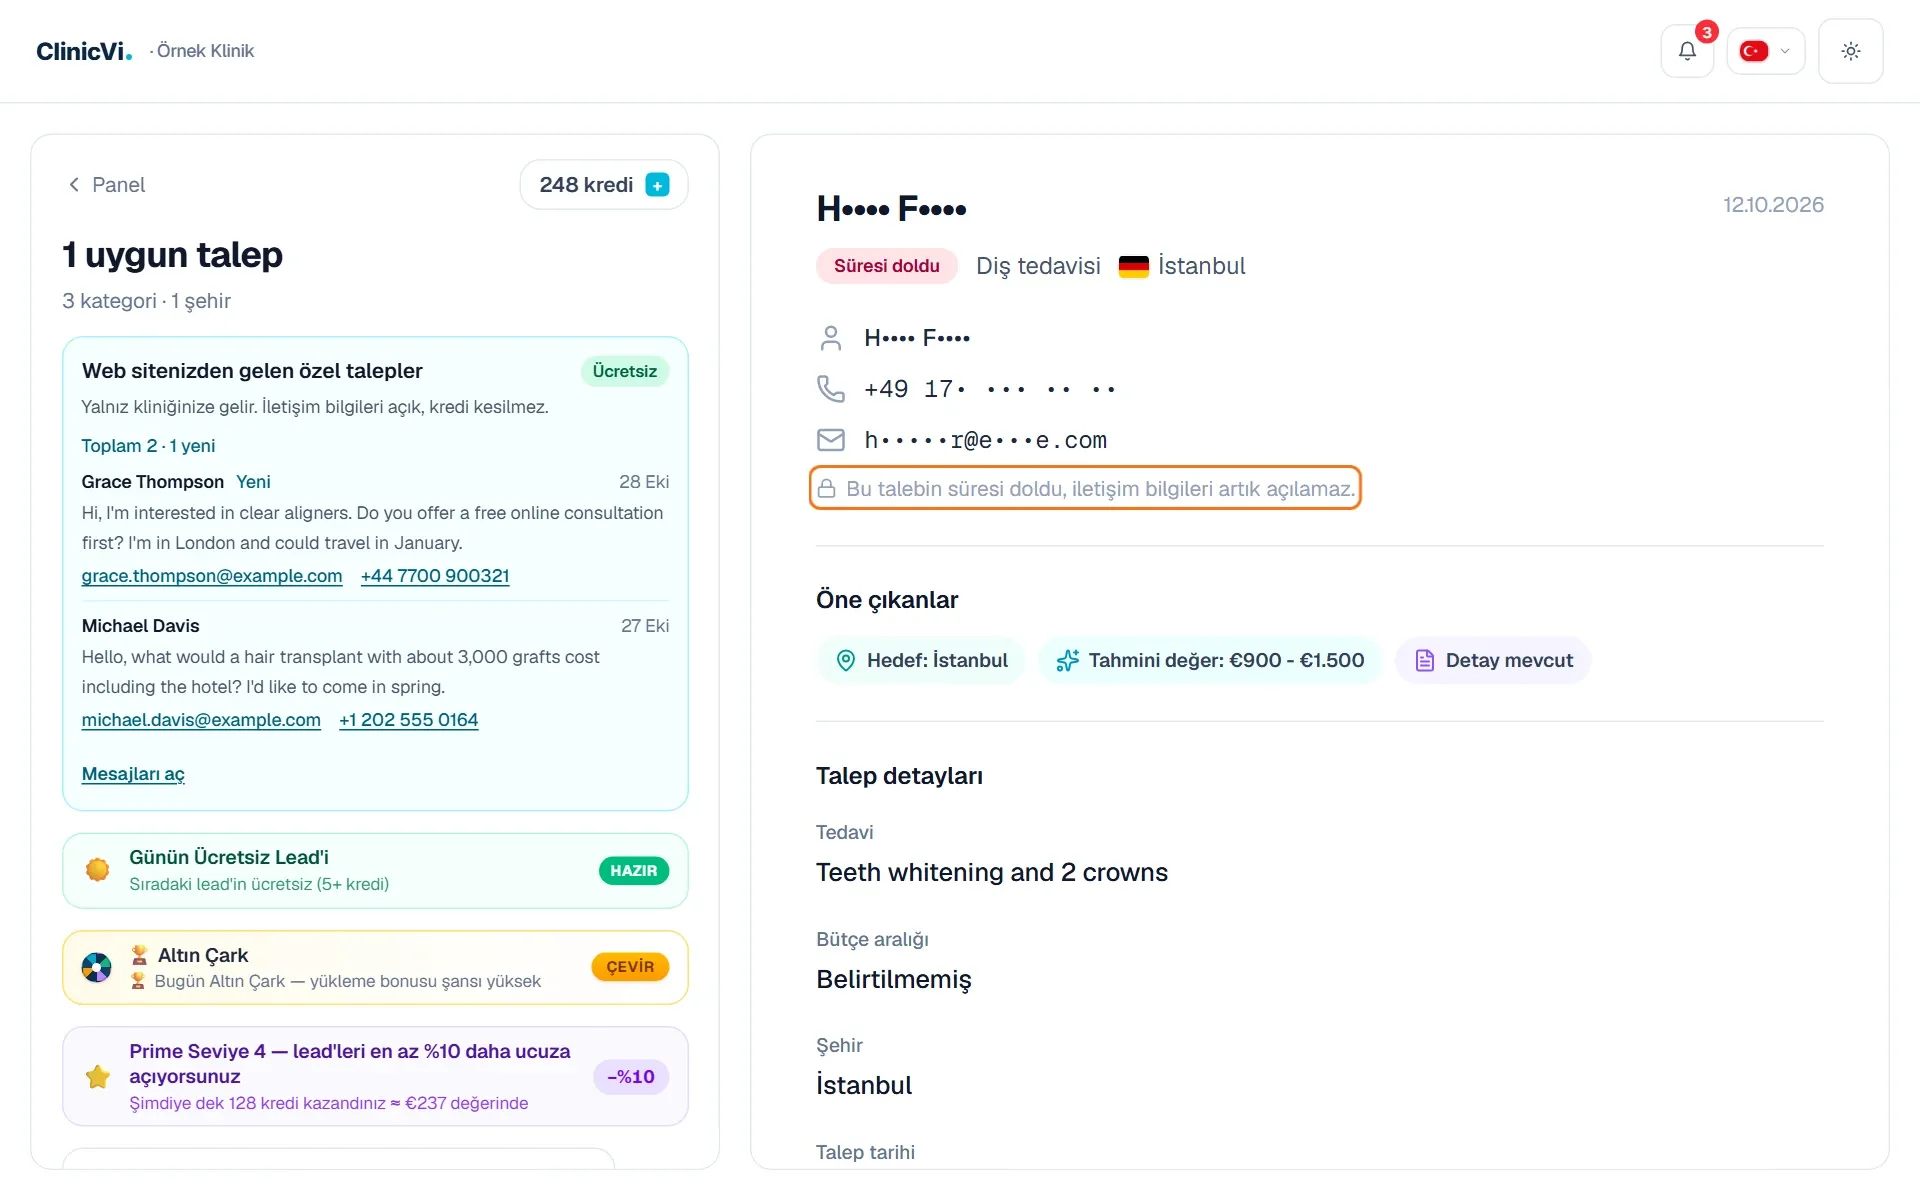Open michael.davis@example.com email link
Viewport: 1920px width, 1200px height.
pyautogui.click(x=201, y=720)
